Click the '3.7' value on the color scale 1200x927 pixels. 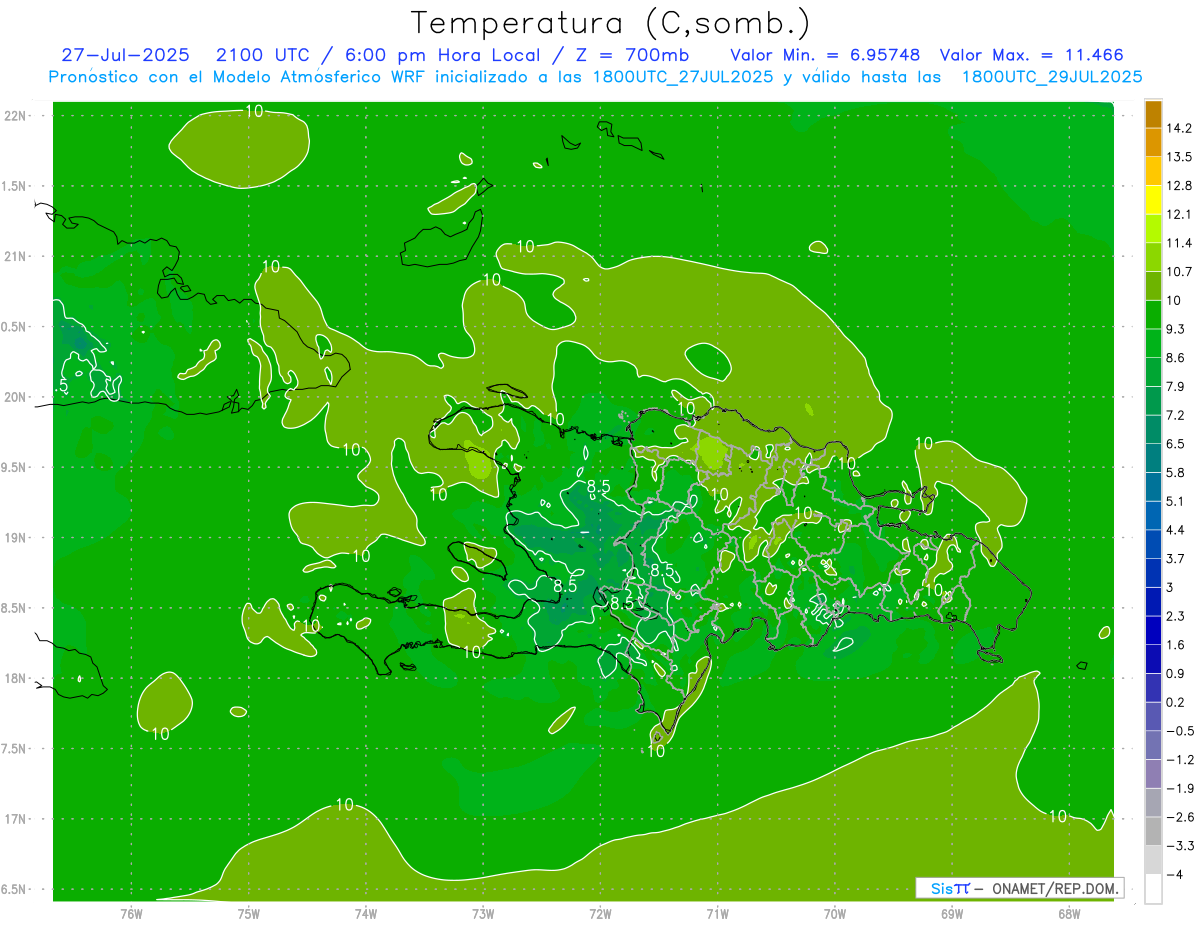1176,558
